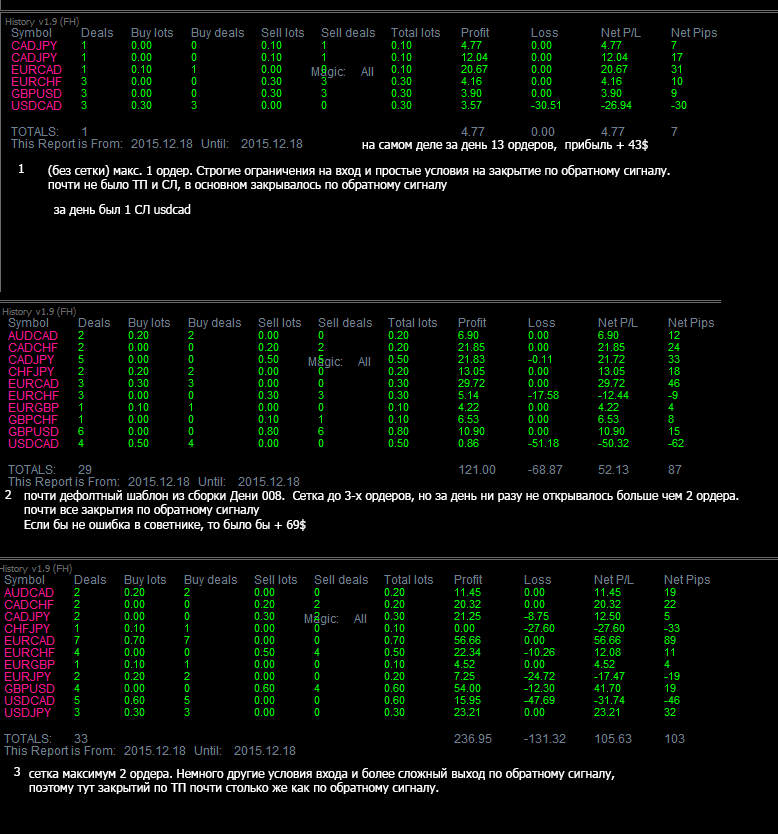This screenshot has width=778, height=834.
Task: Select the note 'за день был 1 СЛ usdcad'
Action: pos(122,210)
